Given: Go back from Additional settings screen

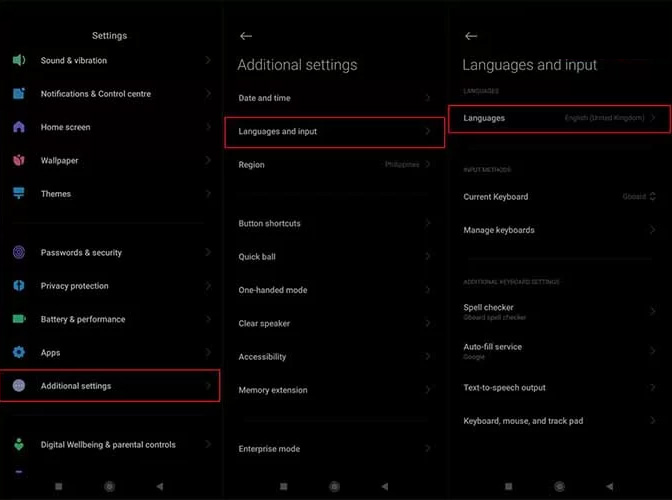Looking at the screenshot, I should tap(246, 36).
